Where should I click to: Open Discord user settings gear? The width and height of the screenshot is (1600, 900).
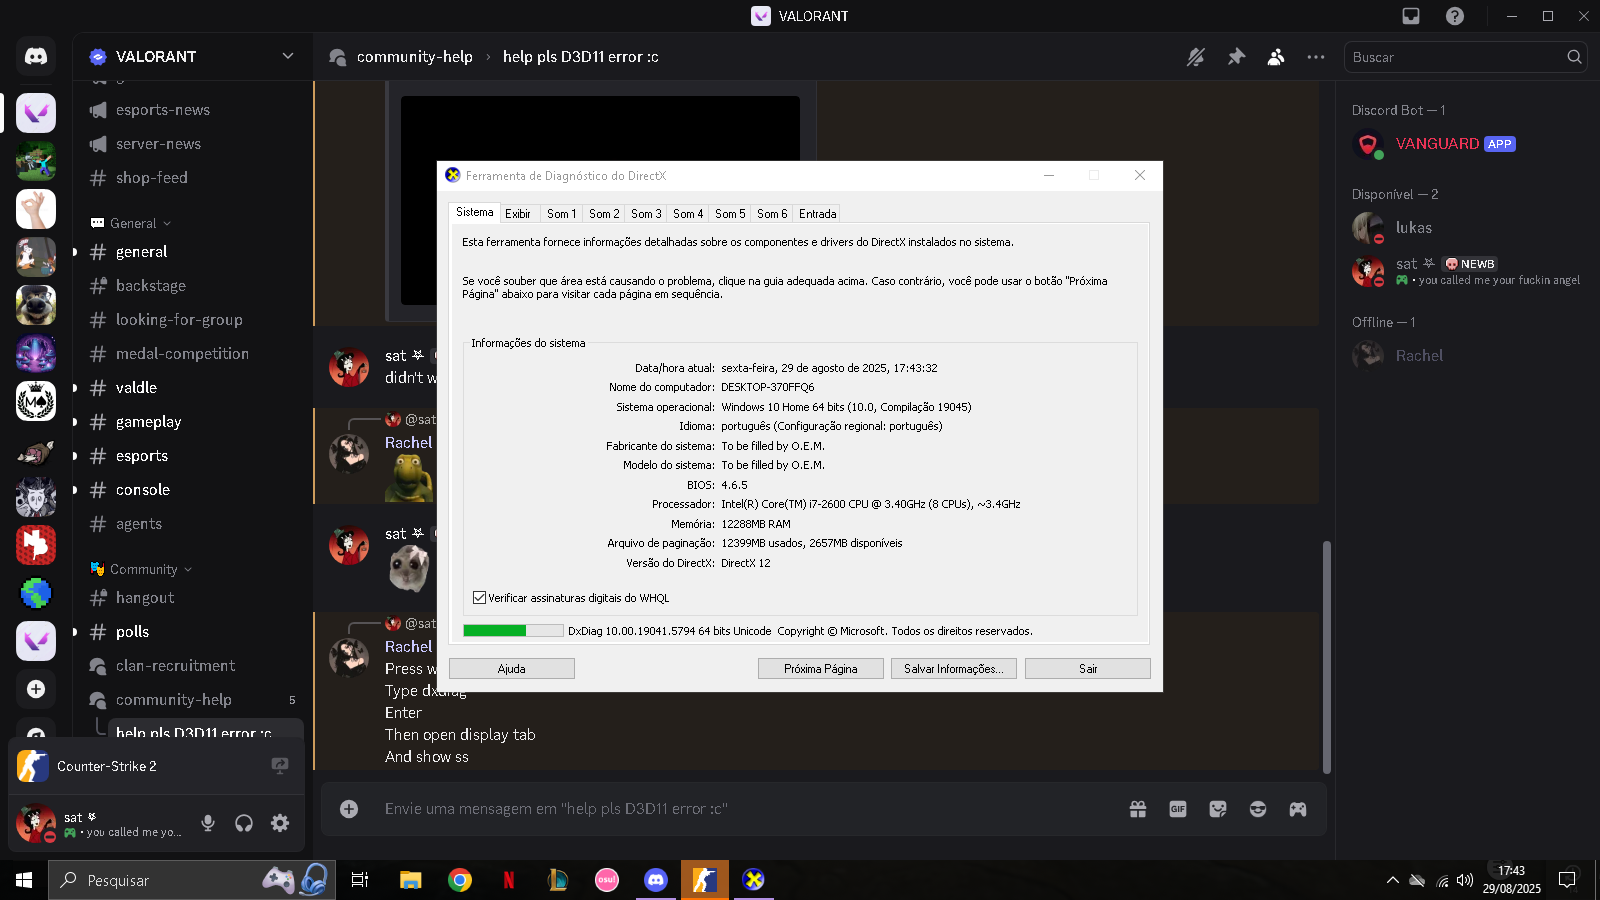280,823
